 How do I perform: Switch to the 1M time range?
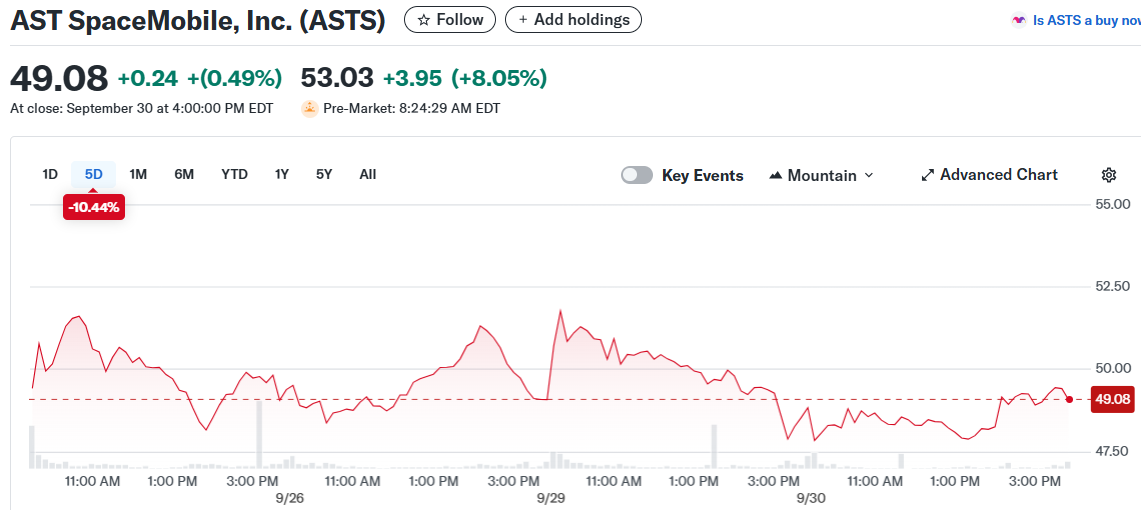point(138,174)
